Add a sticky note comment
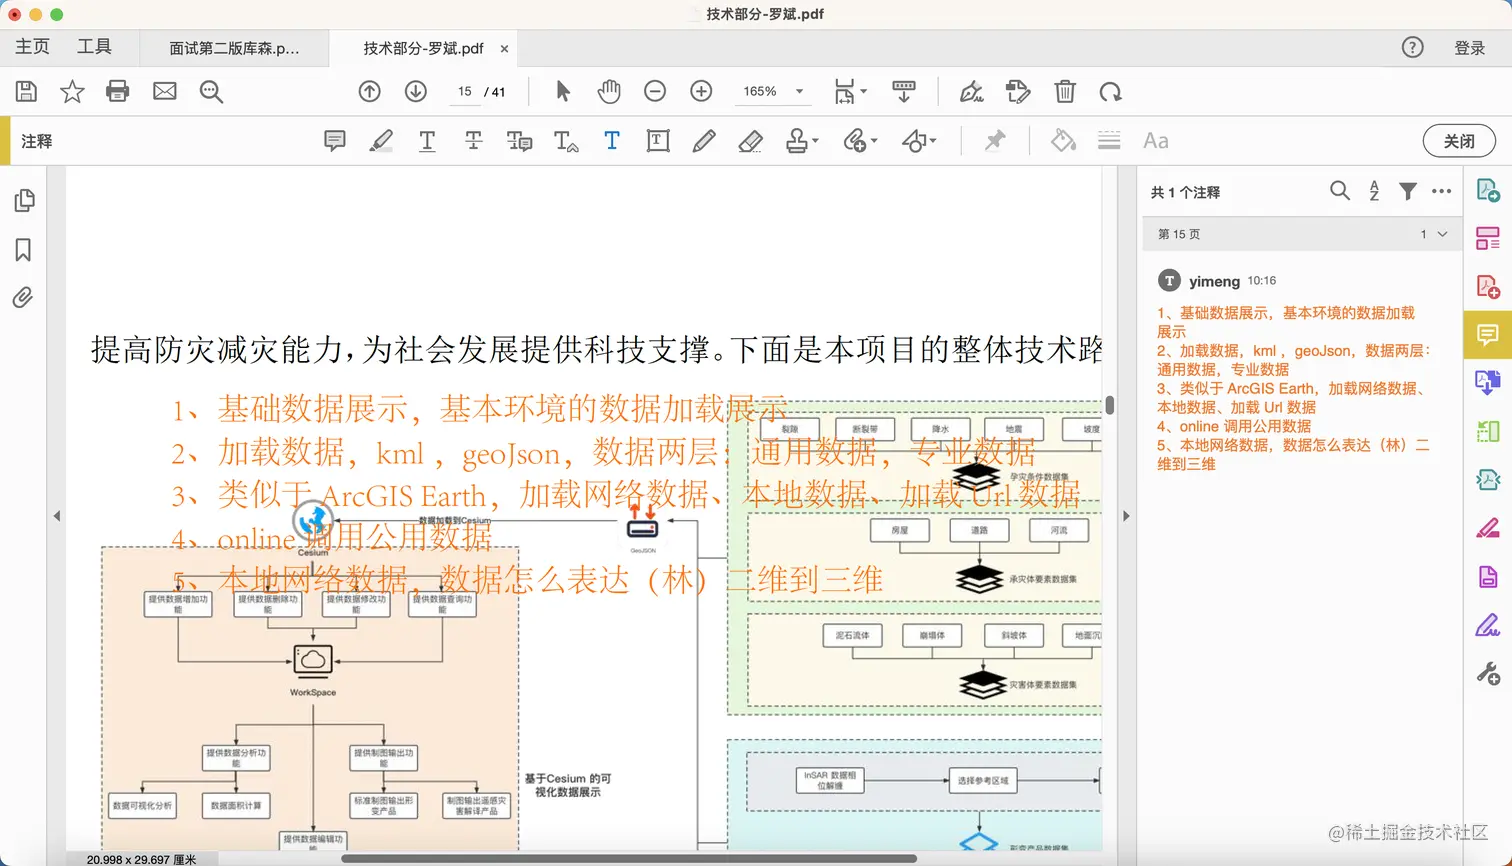 coord(335,141)
